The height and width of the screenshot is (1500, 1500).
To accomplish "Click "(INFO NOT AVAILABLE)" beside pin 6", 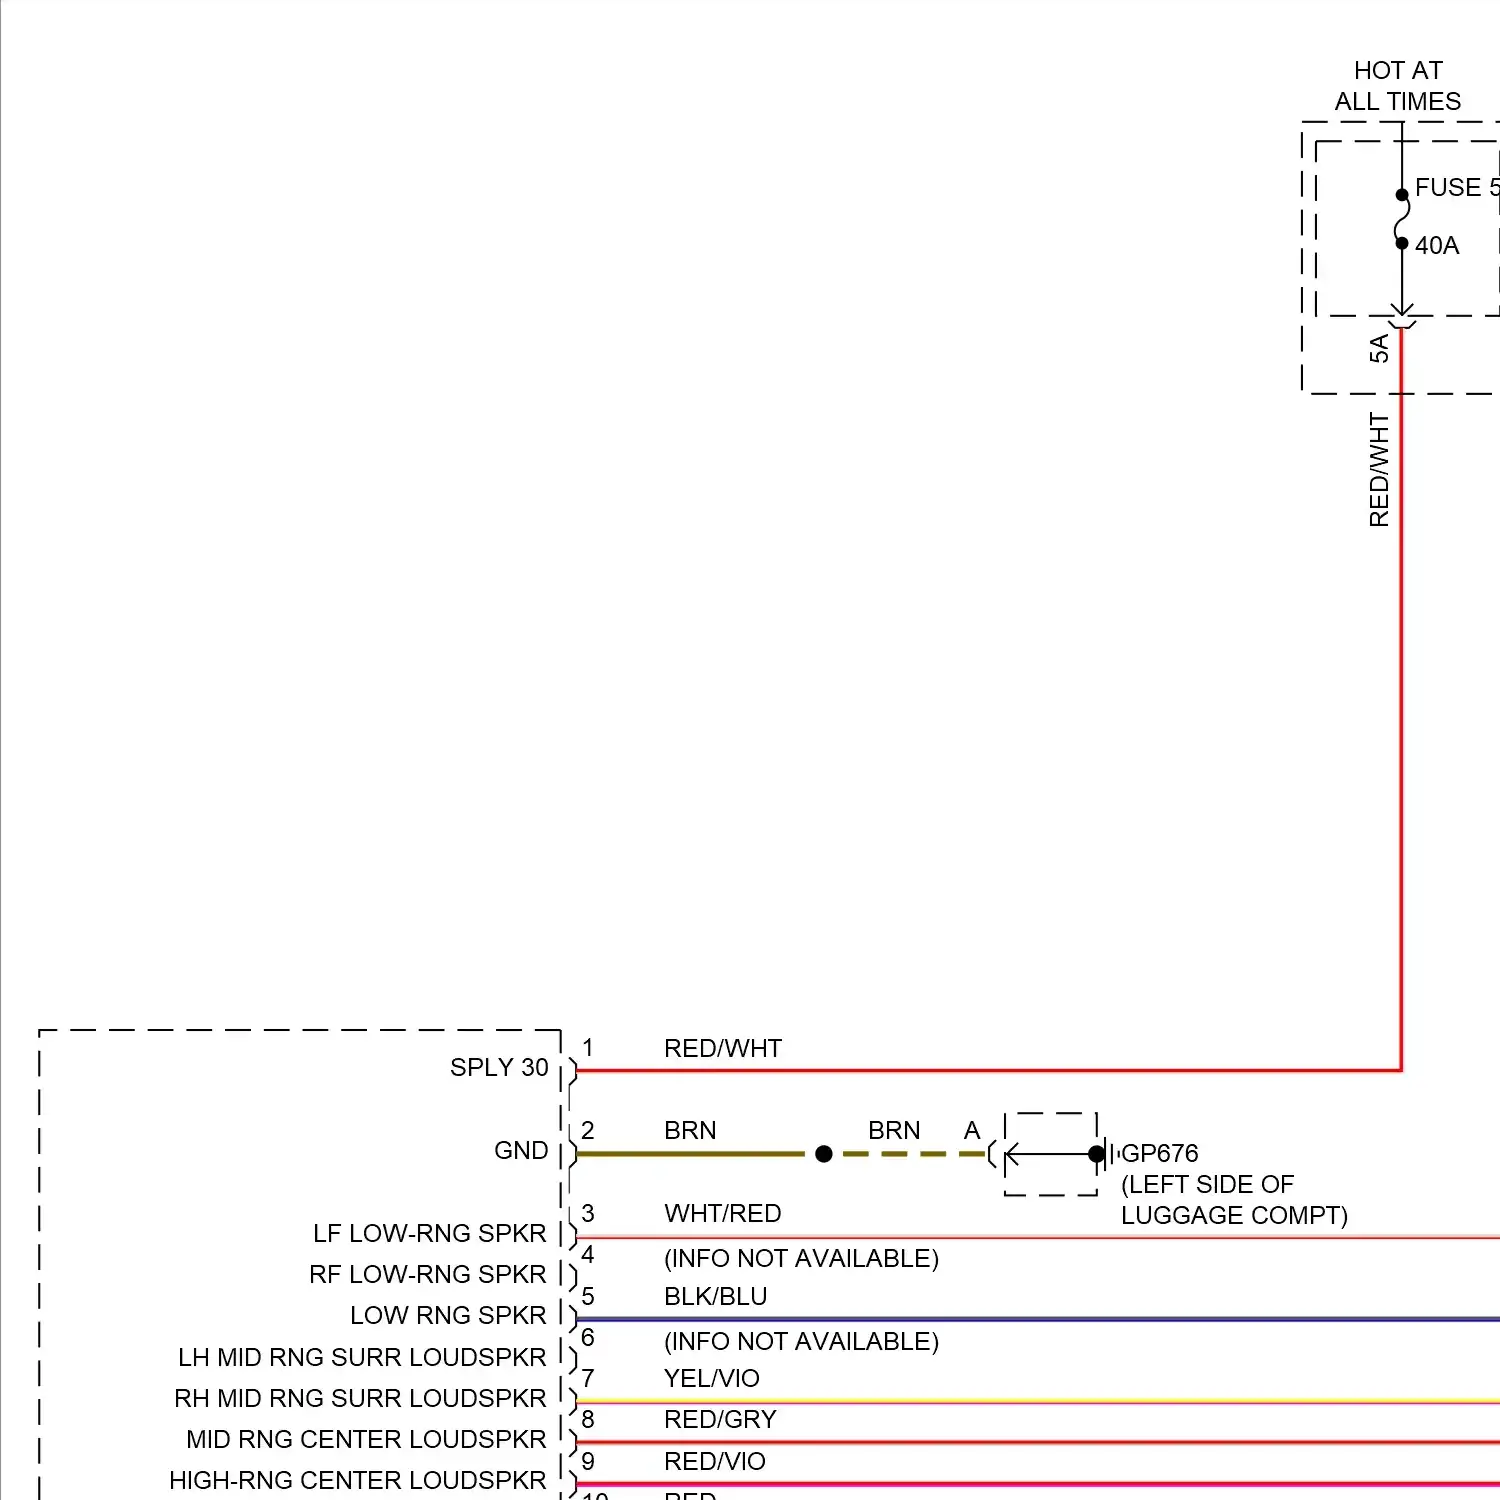I will (x=802, y=1341).
